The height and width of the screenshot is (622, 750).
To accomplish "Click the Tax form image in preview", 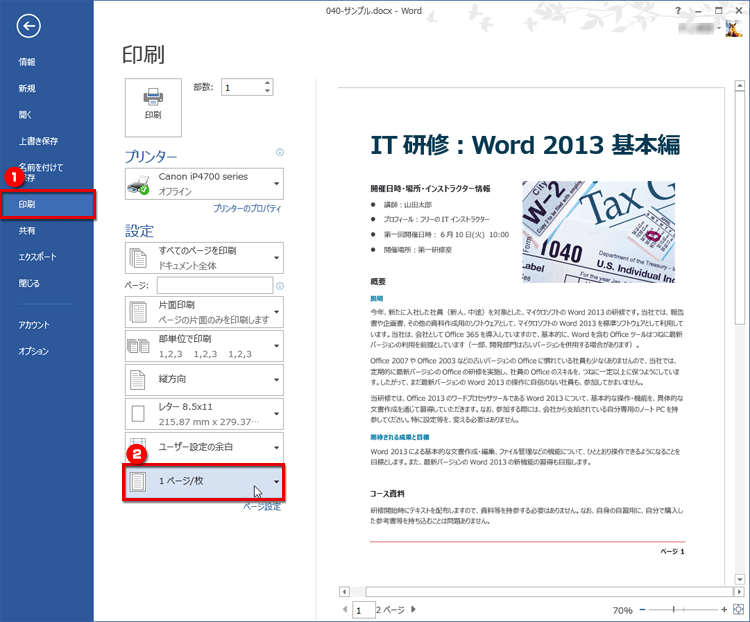I will click(598, 232).
